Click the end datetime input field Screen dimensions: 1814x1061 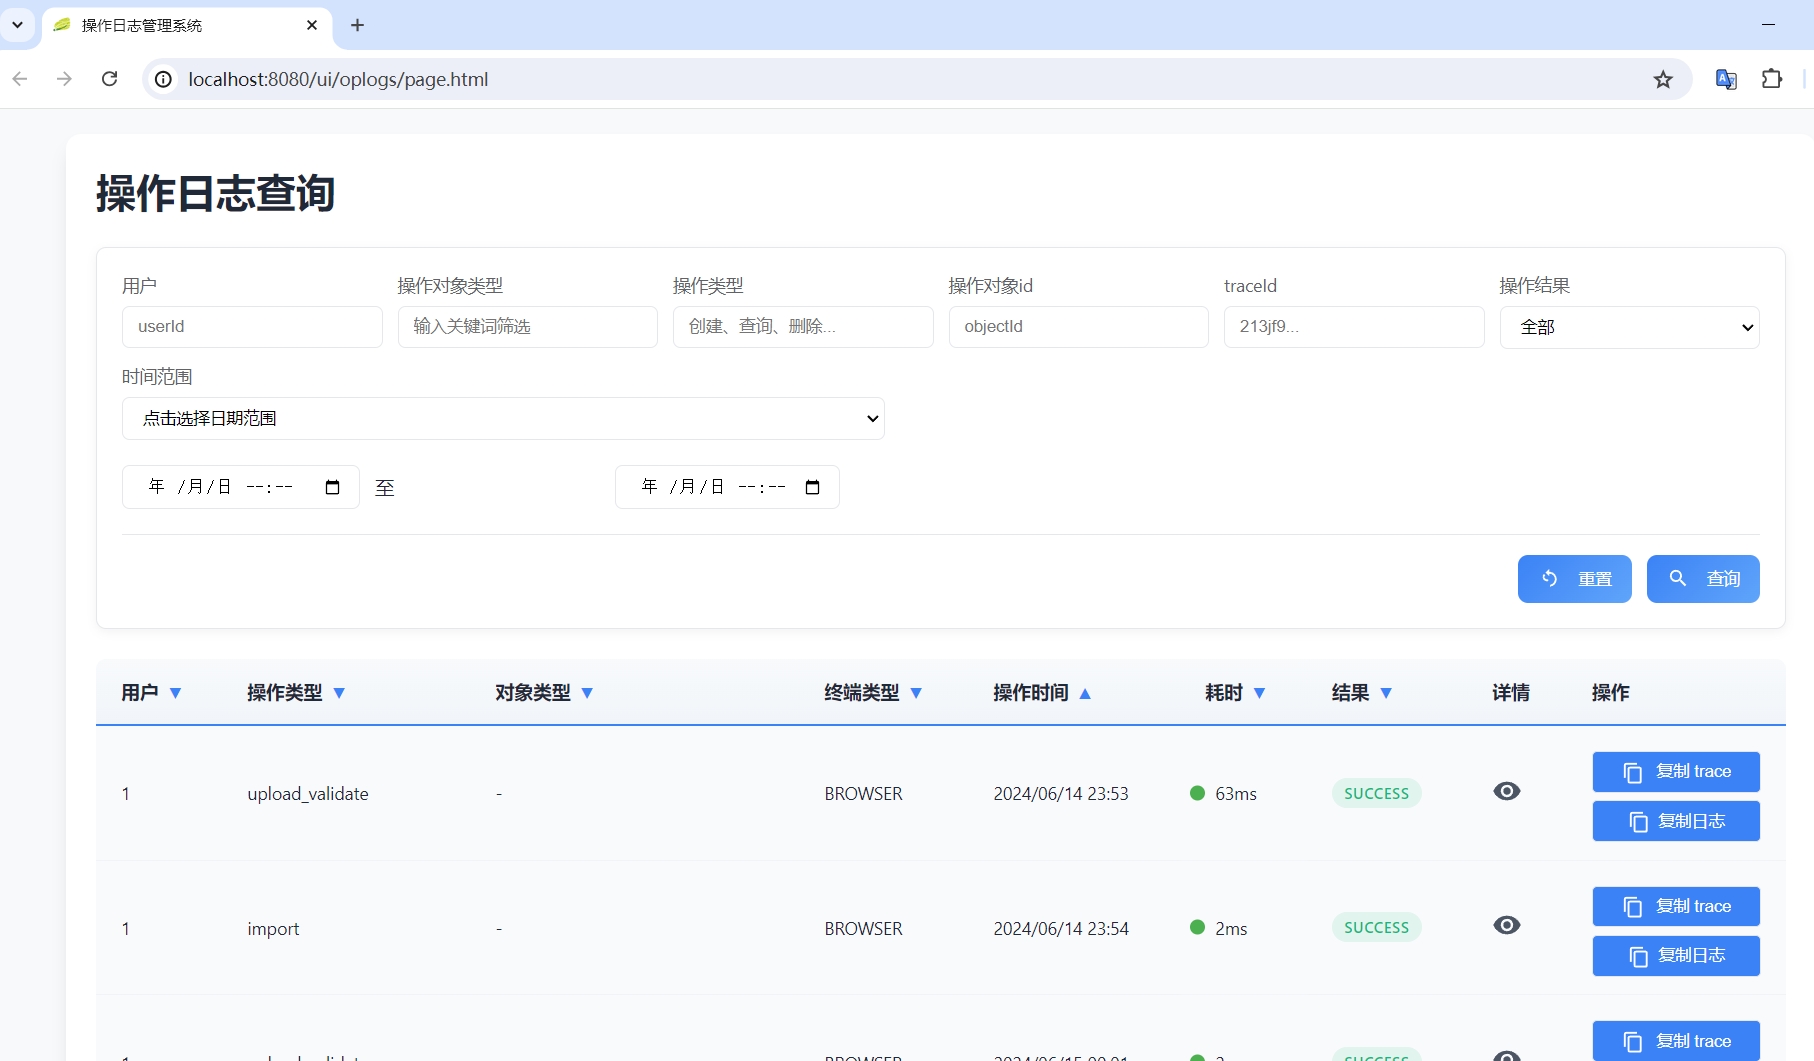[727, 487]
